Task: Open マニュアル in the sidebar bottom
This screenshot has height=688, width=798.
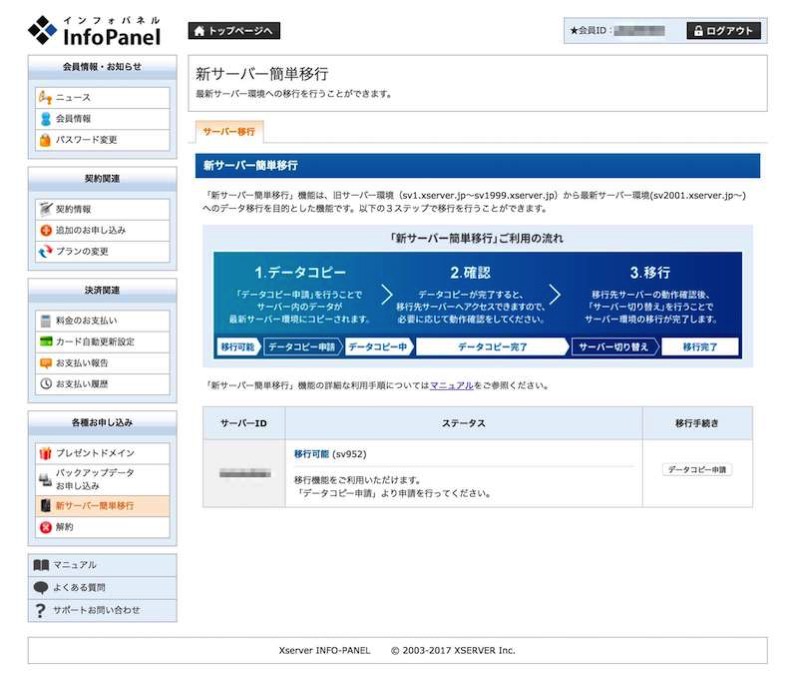Action: click(x=102, y=565)
